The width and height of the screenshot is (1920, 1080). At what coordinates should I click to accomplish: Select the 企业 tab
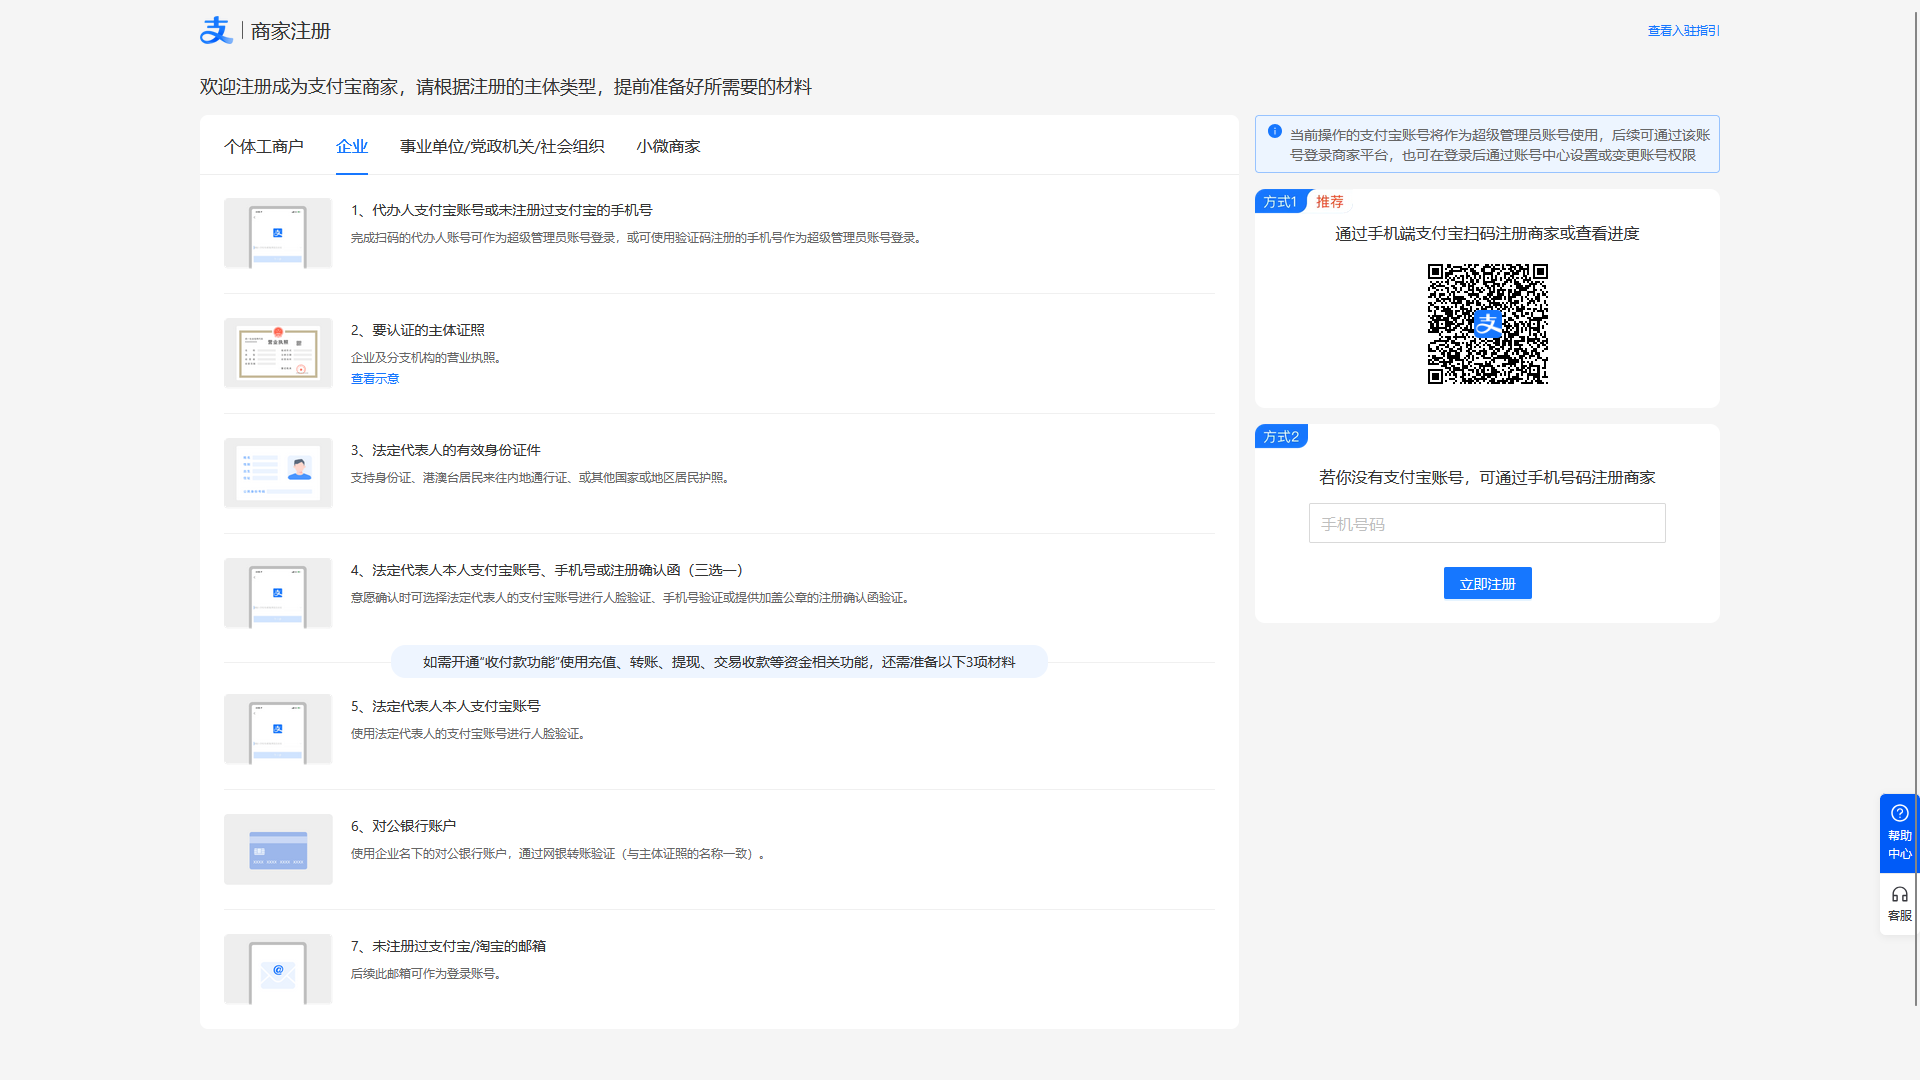pyautogui.click(x=352, y=147)
